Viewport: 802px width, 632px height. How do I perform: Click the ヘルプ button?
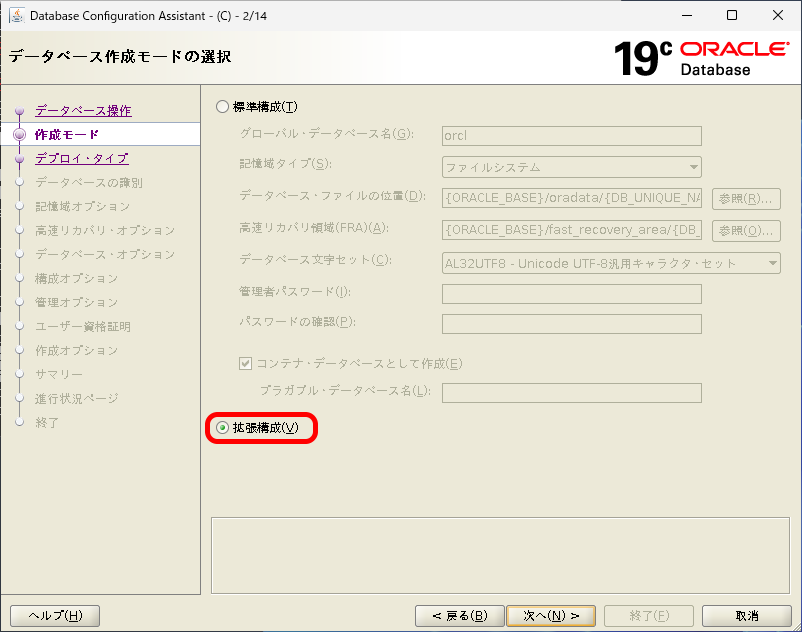click(54, 615)
